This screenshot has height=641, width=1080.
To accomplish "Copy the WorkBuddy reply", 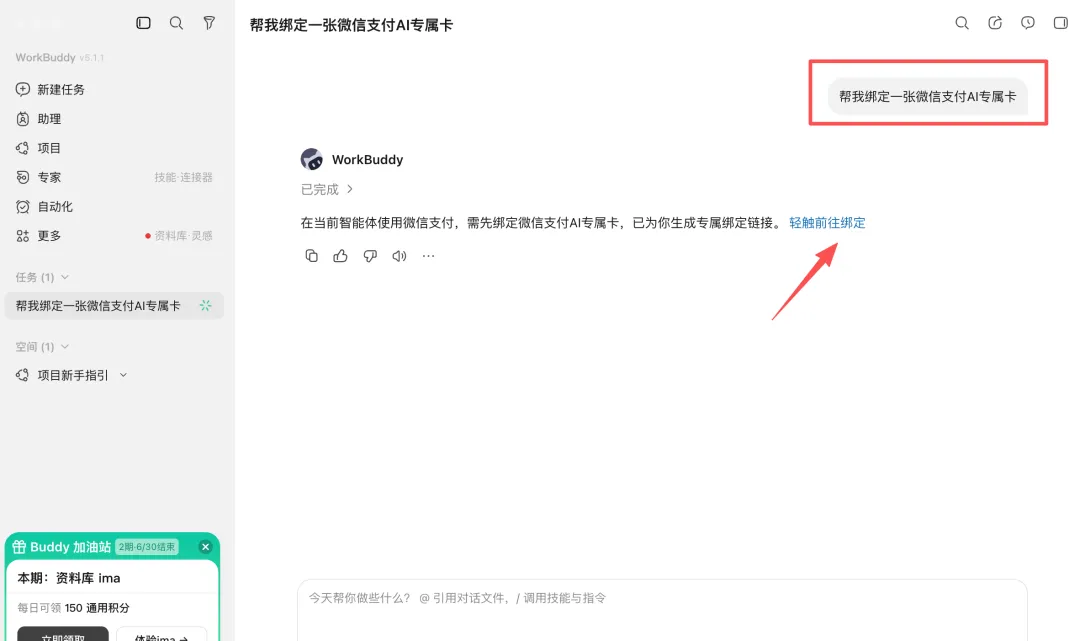I will tap(311, 256).
